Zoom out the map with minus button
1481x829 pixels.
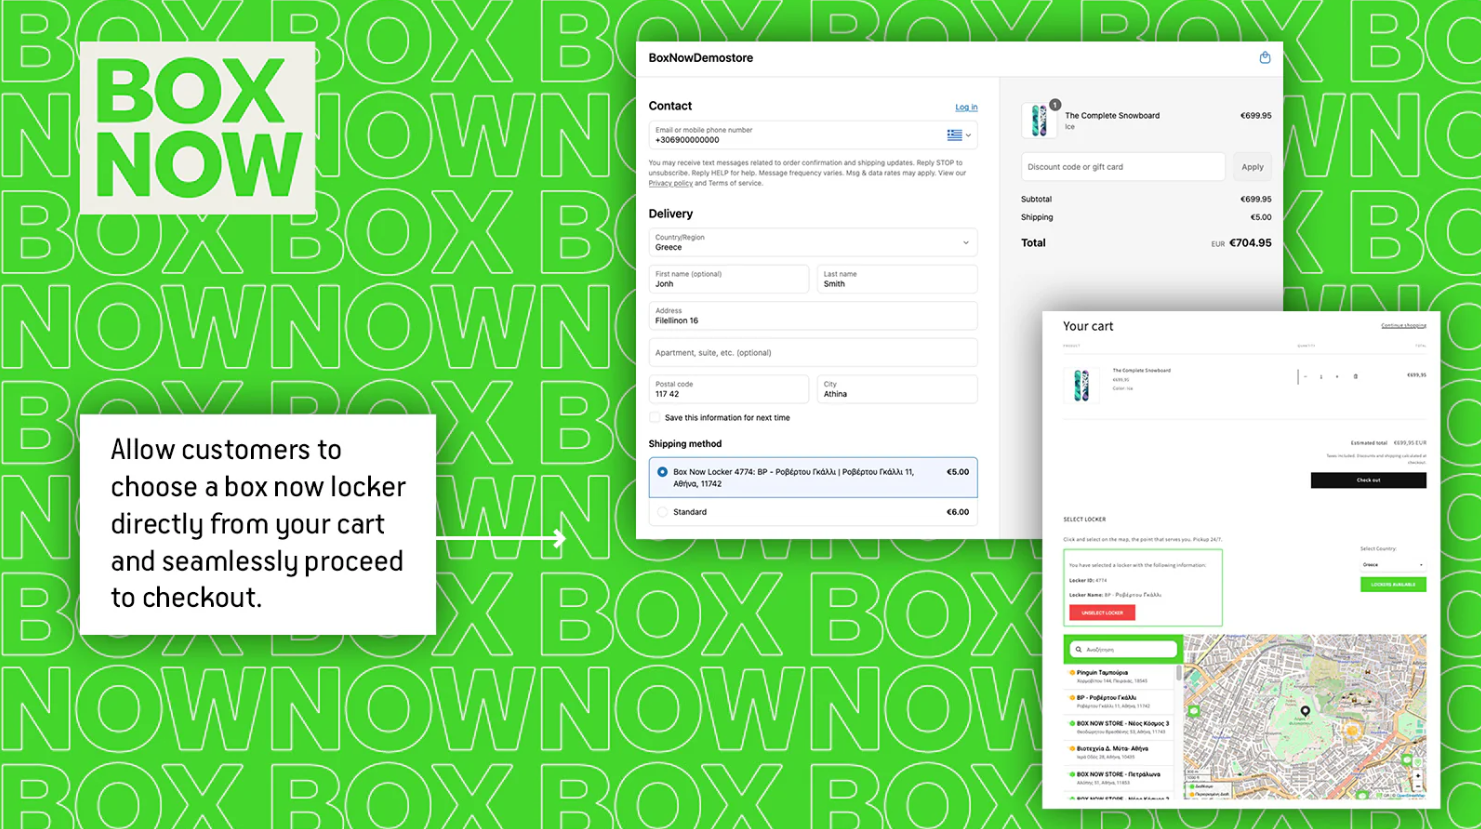[x=1418, y=786]
